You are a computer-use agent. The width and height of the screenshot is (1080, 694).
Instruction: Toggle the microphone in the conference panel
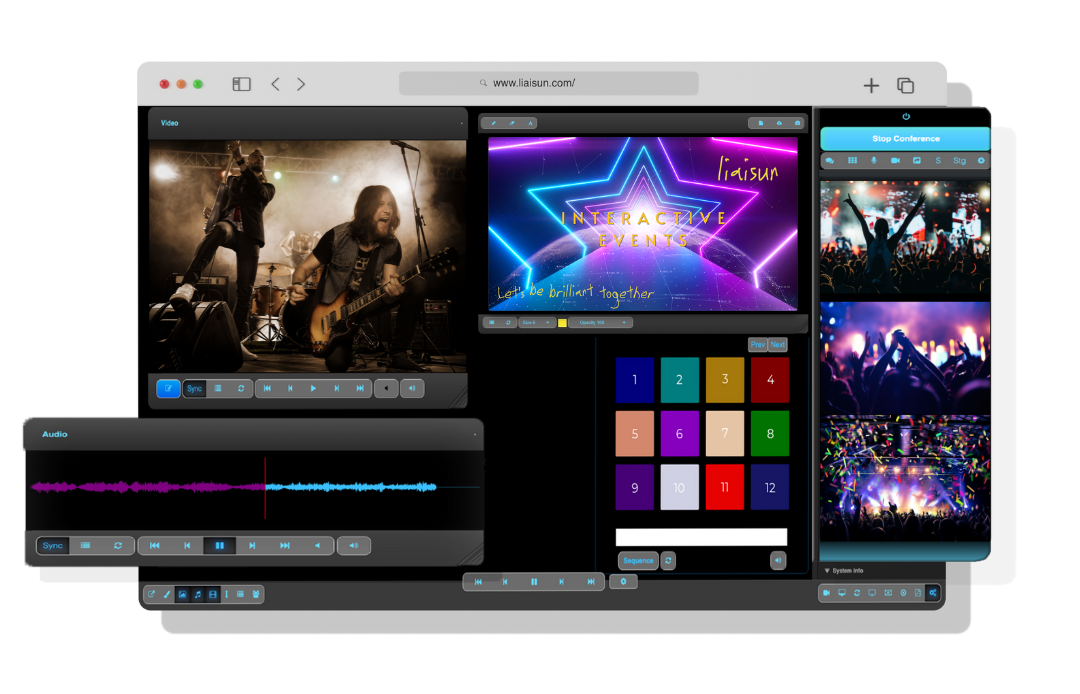874,160
